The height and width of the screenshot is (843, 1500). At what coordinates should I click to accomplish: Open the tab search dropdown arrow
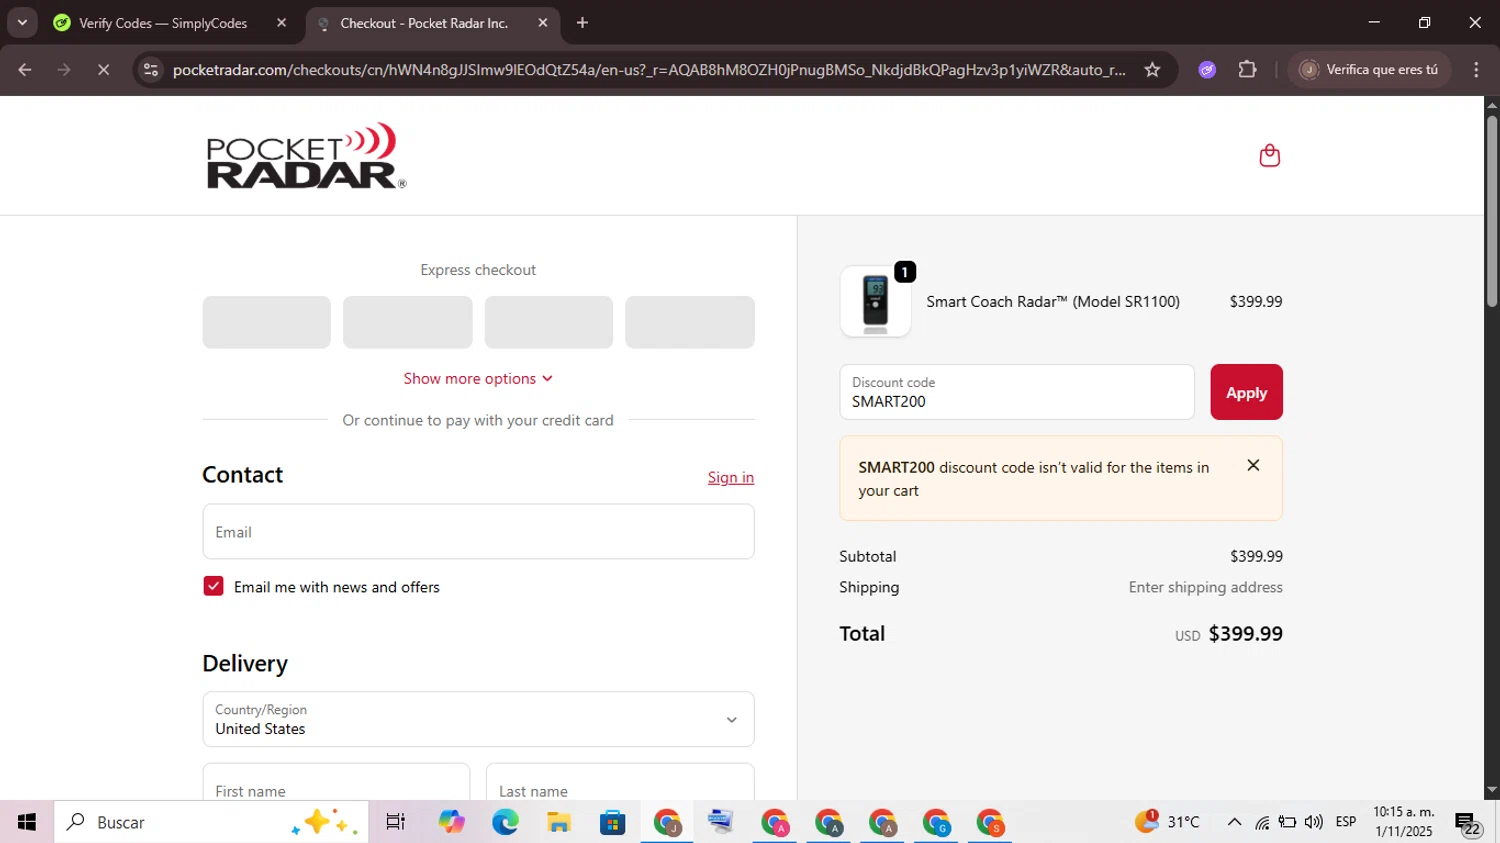(x=21, y=22)
